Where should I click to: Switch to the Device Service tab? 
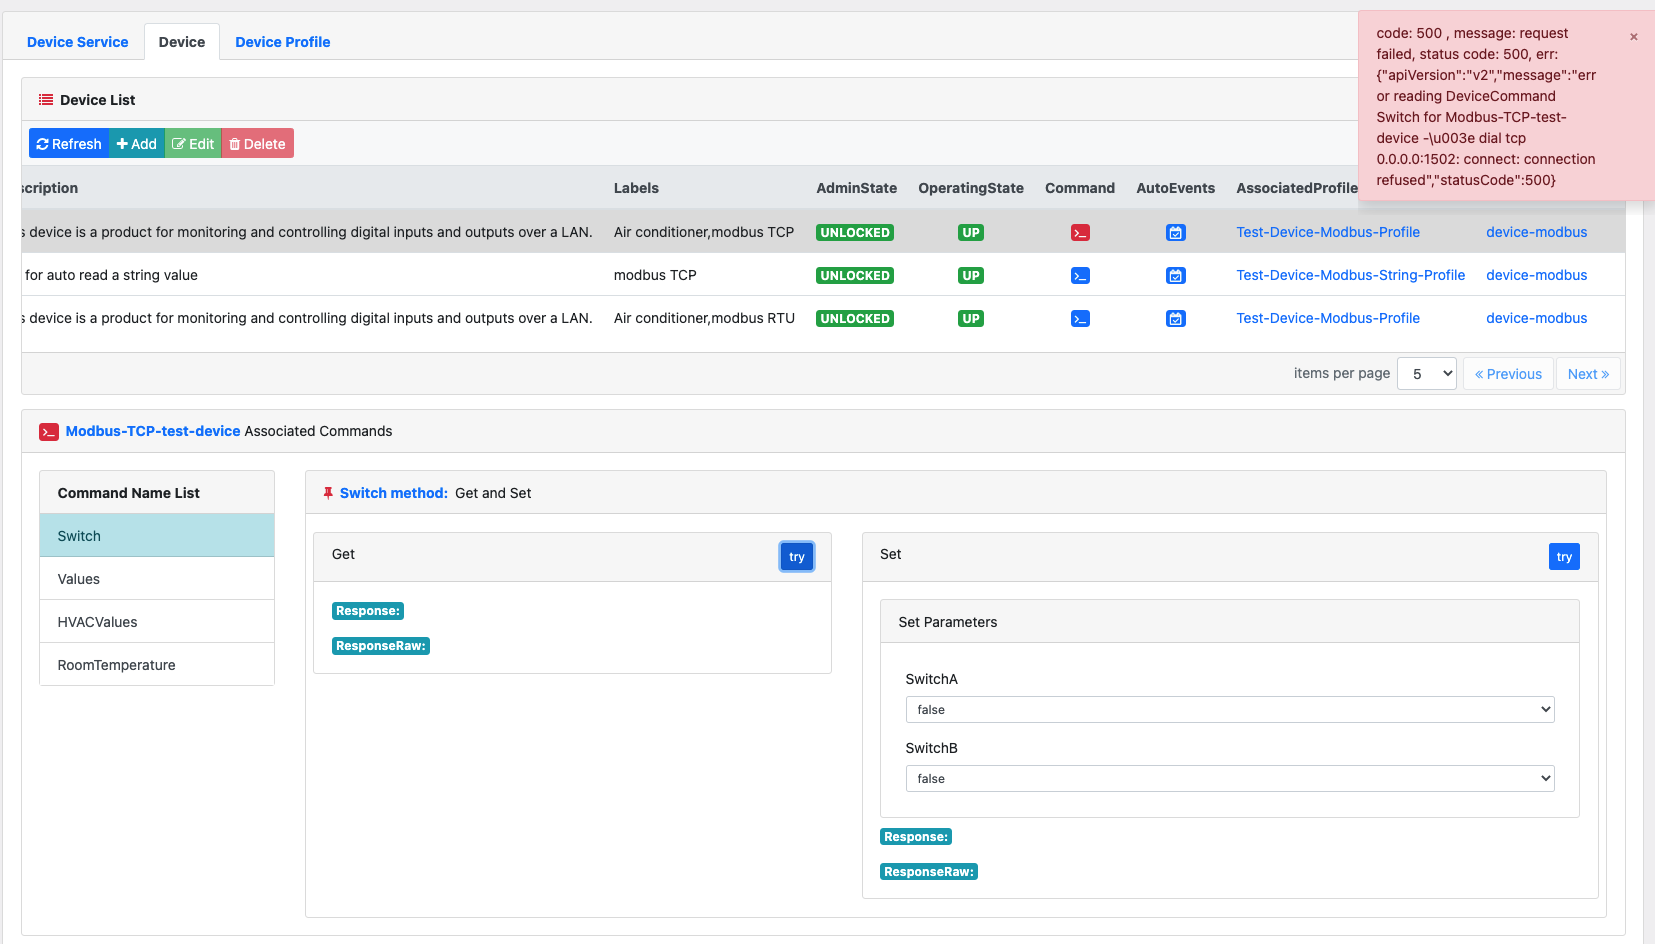click(x=77, y=42)
